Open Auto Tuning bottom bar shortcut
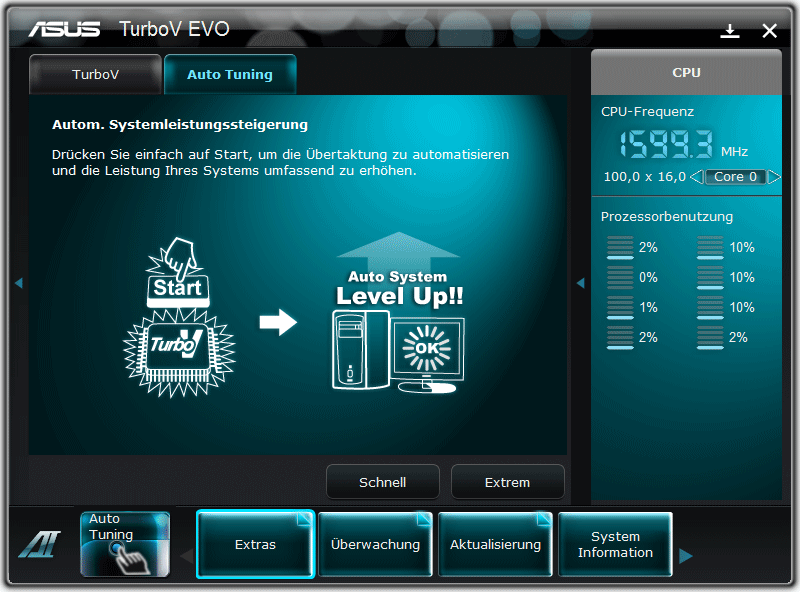Viewport: 800px width, 592px height. (125, 544)
